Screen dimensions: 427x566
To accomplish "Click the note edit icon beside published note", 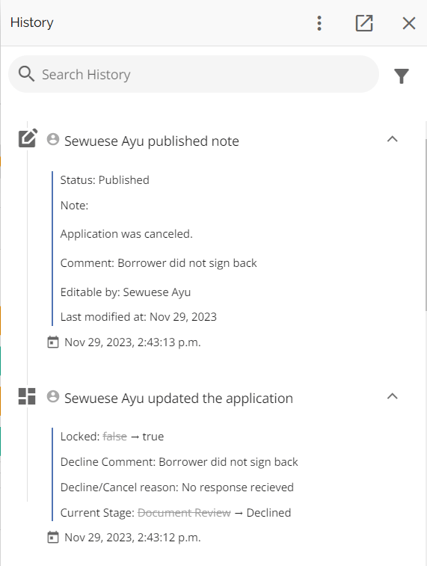I will [28, 138].
